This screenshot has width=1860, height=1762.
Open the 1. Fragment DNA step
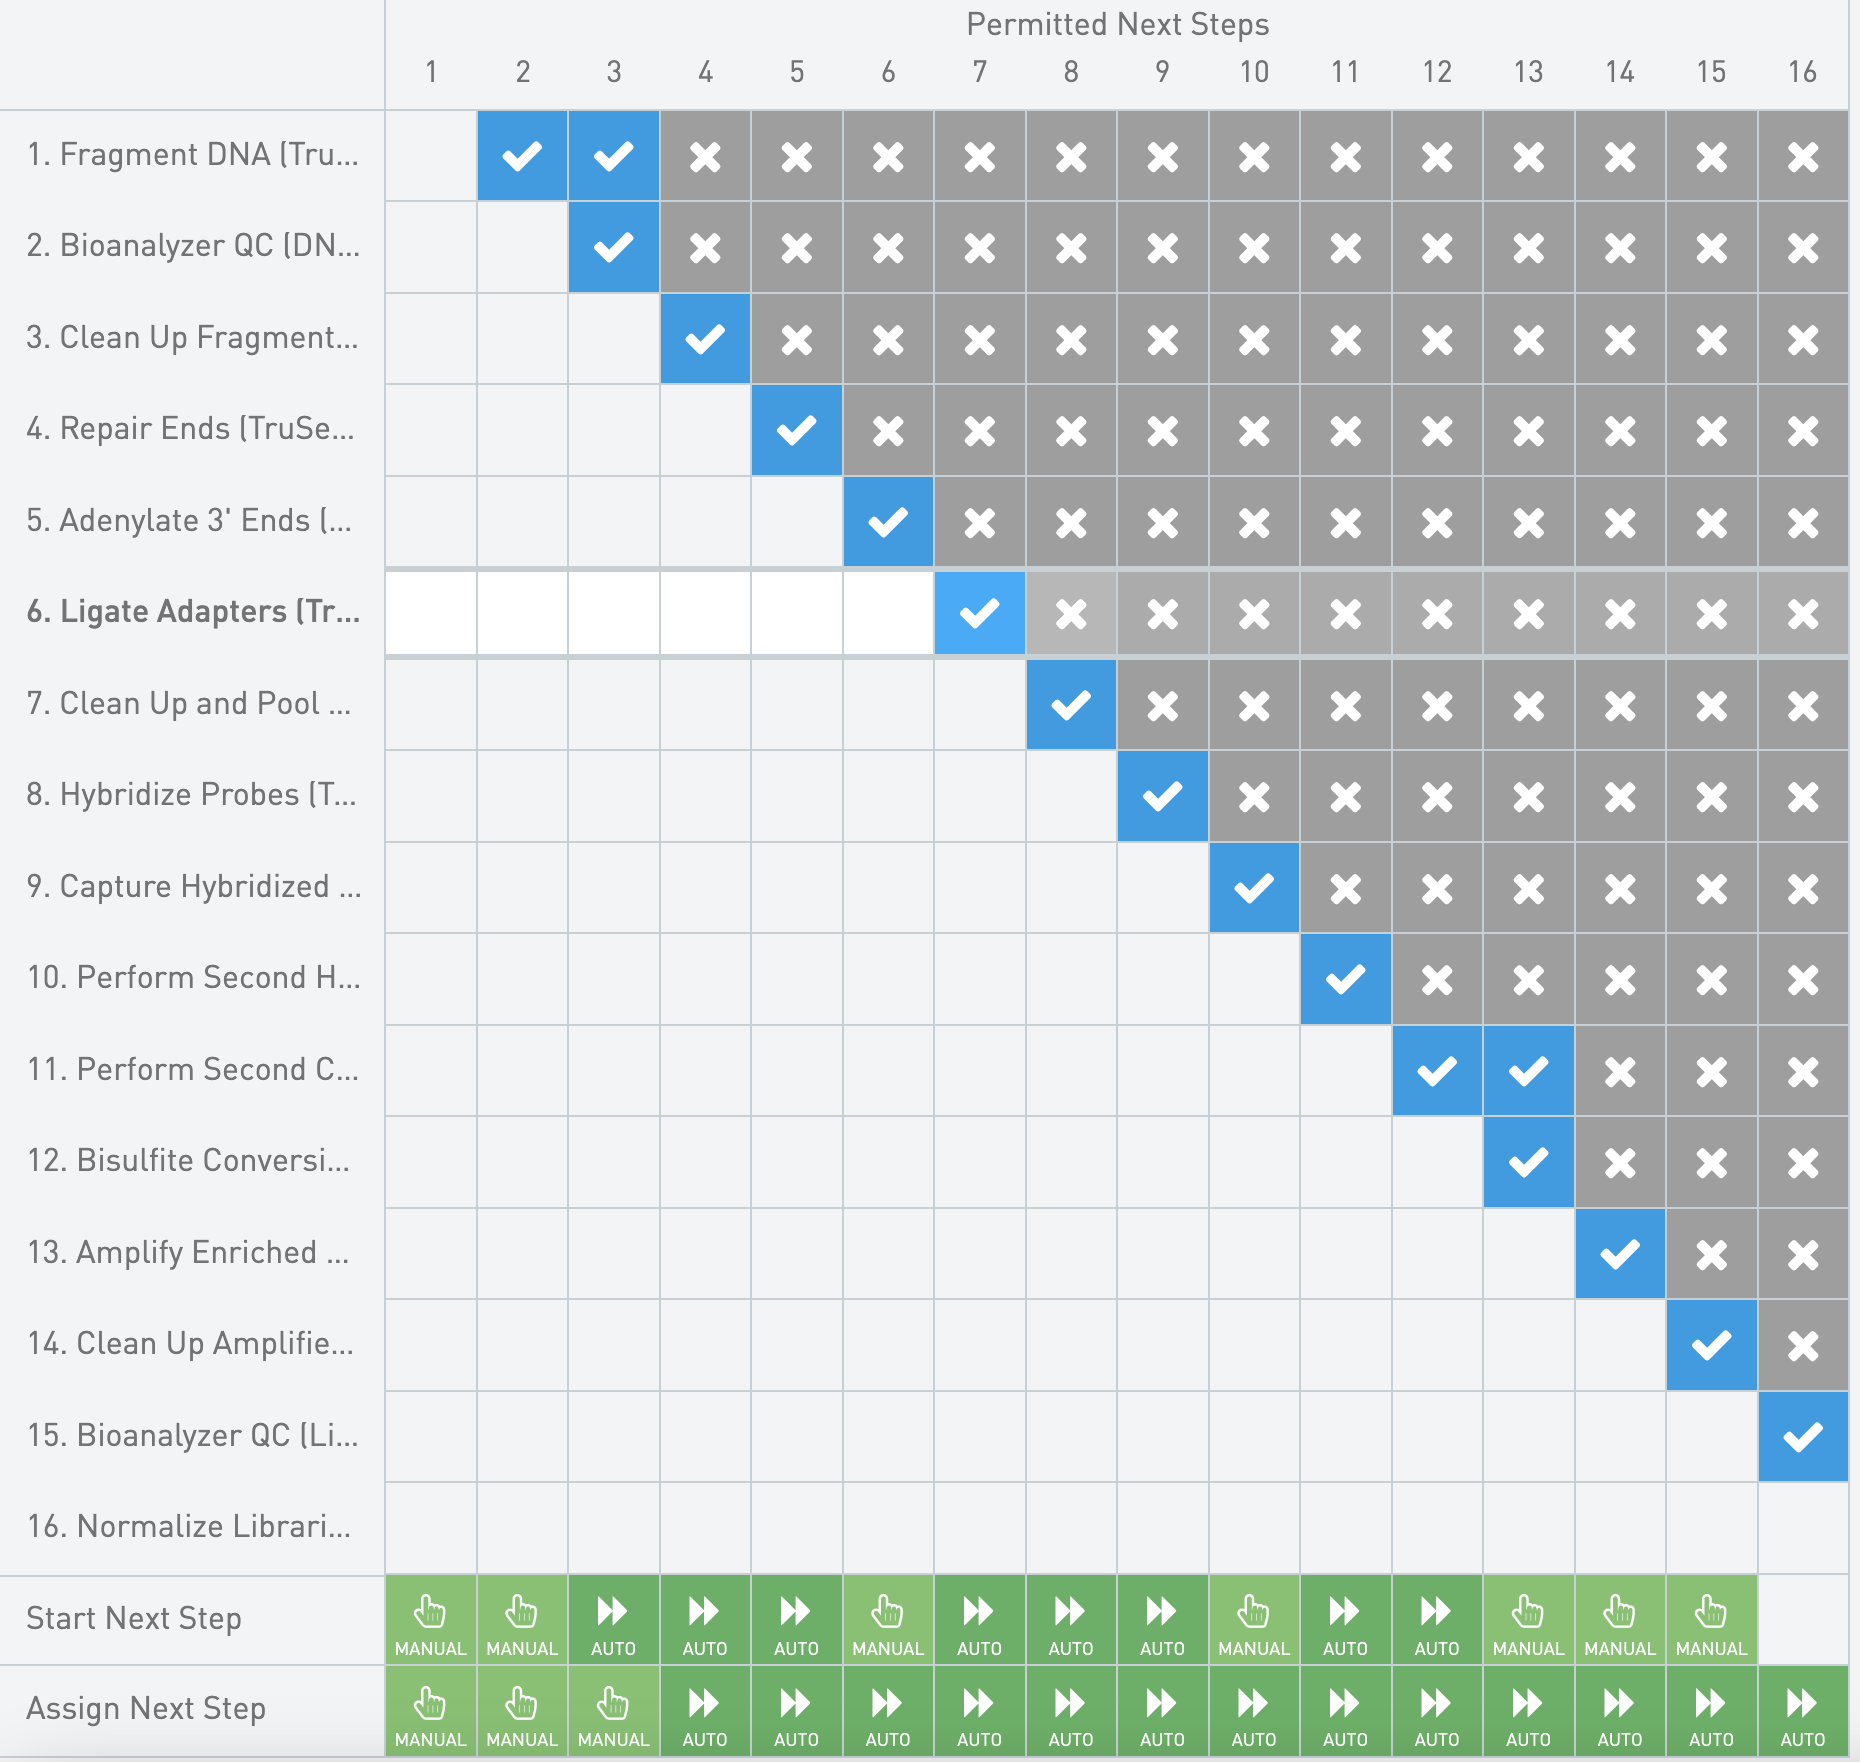192,155
